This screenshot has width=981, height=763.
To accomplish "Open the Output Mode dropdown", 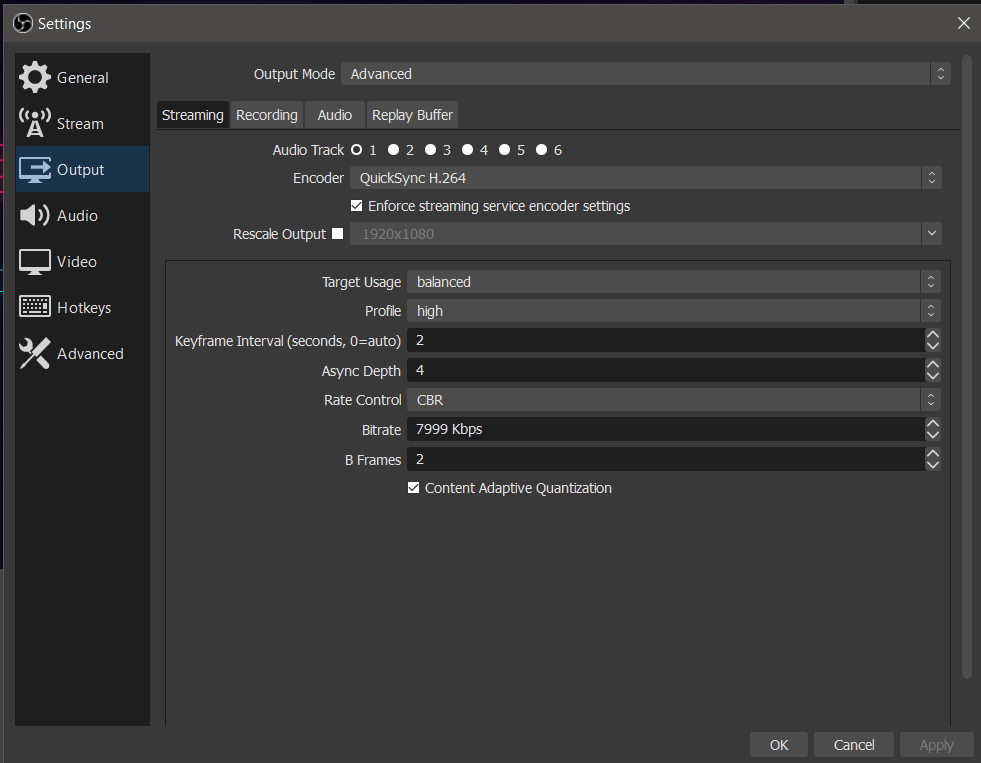I will [x=646, y=74].
